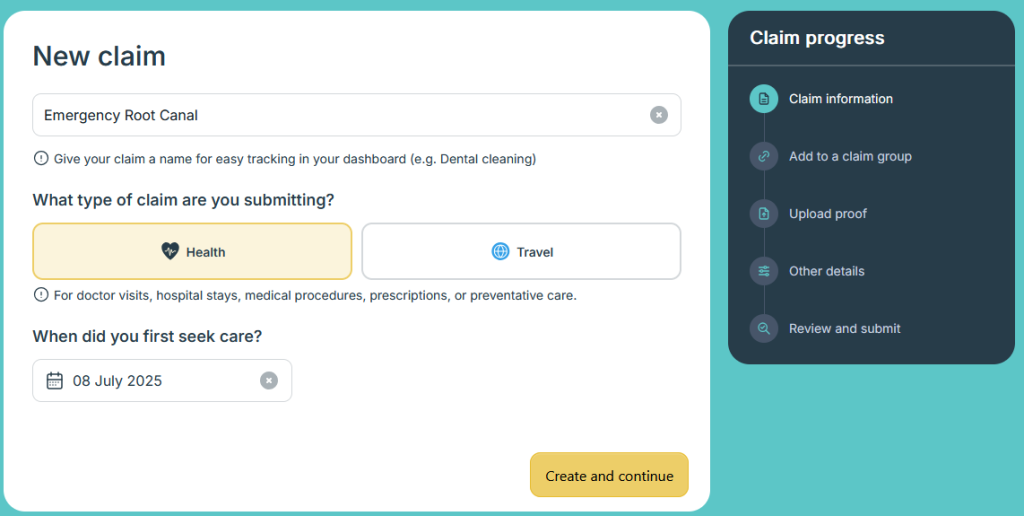Click the info icon under claim name

[x=41, y=158]
